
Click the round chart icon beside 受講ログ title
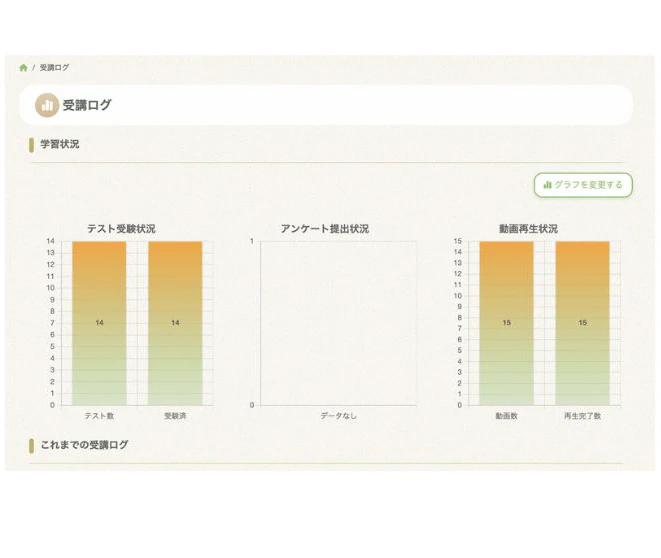click(x=47, y=105)
